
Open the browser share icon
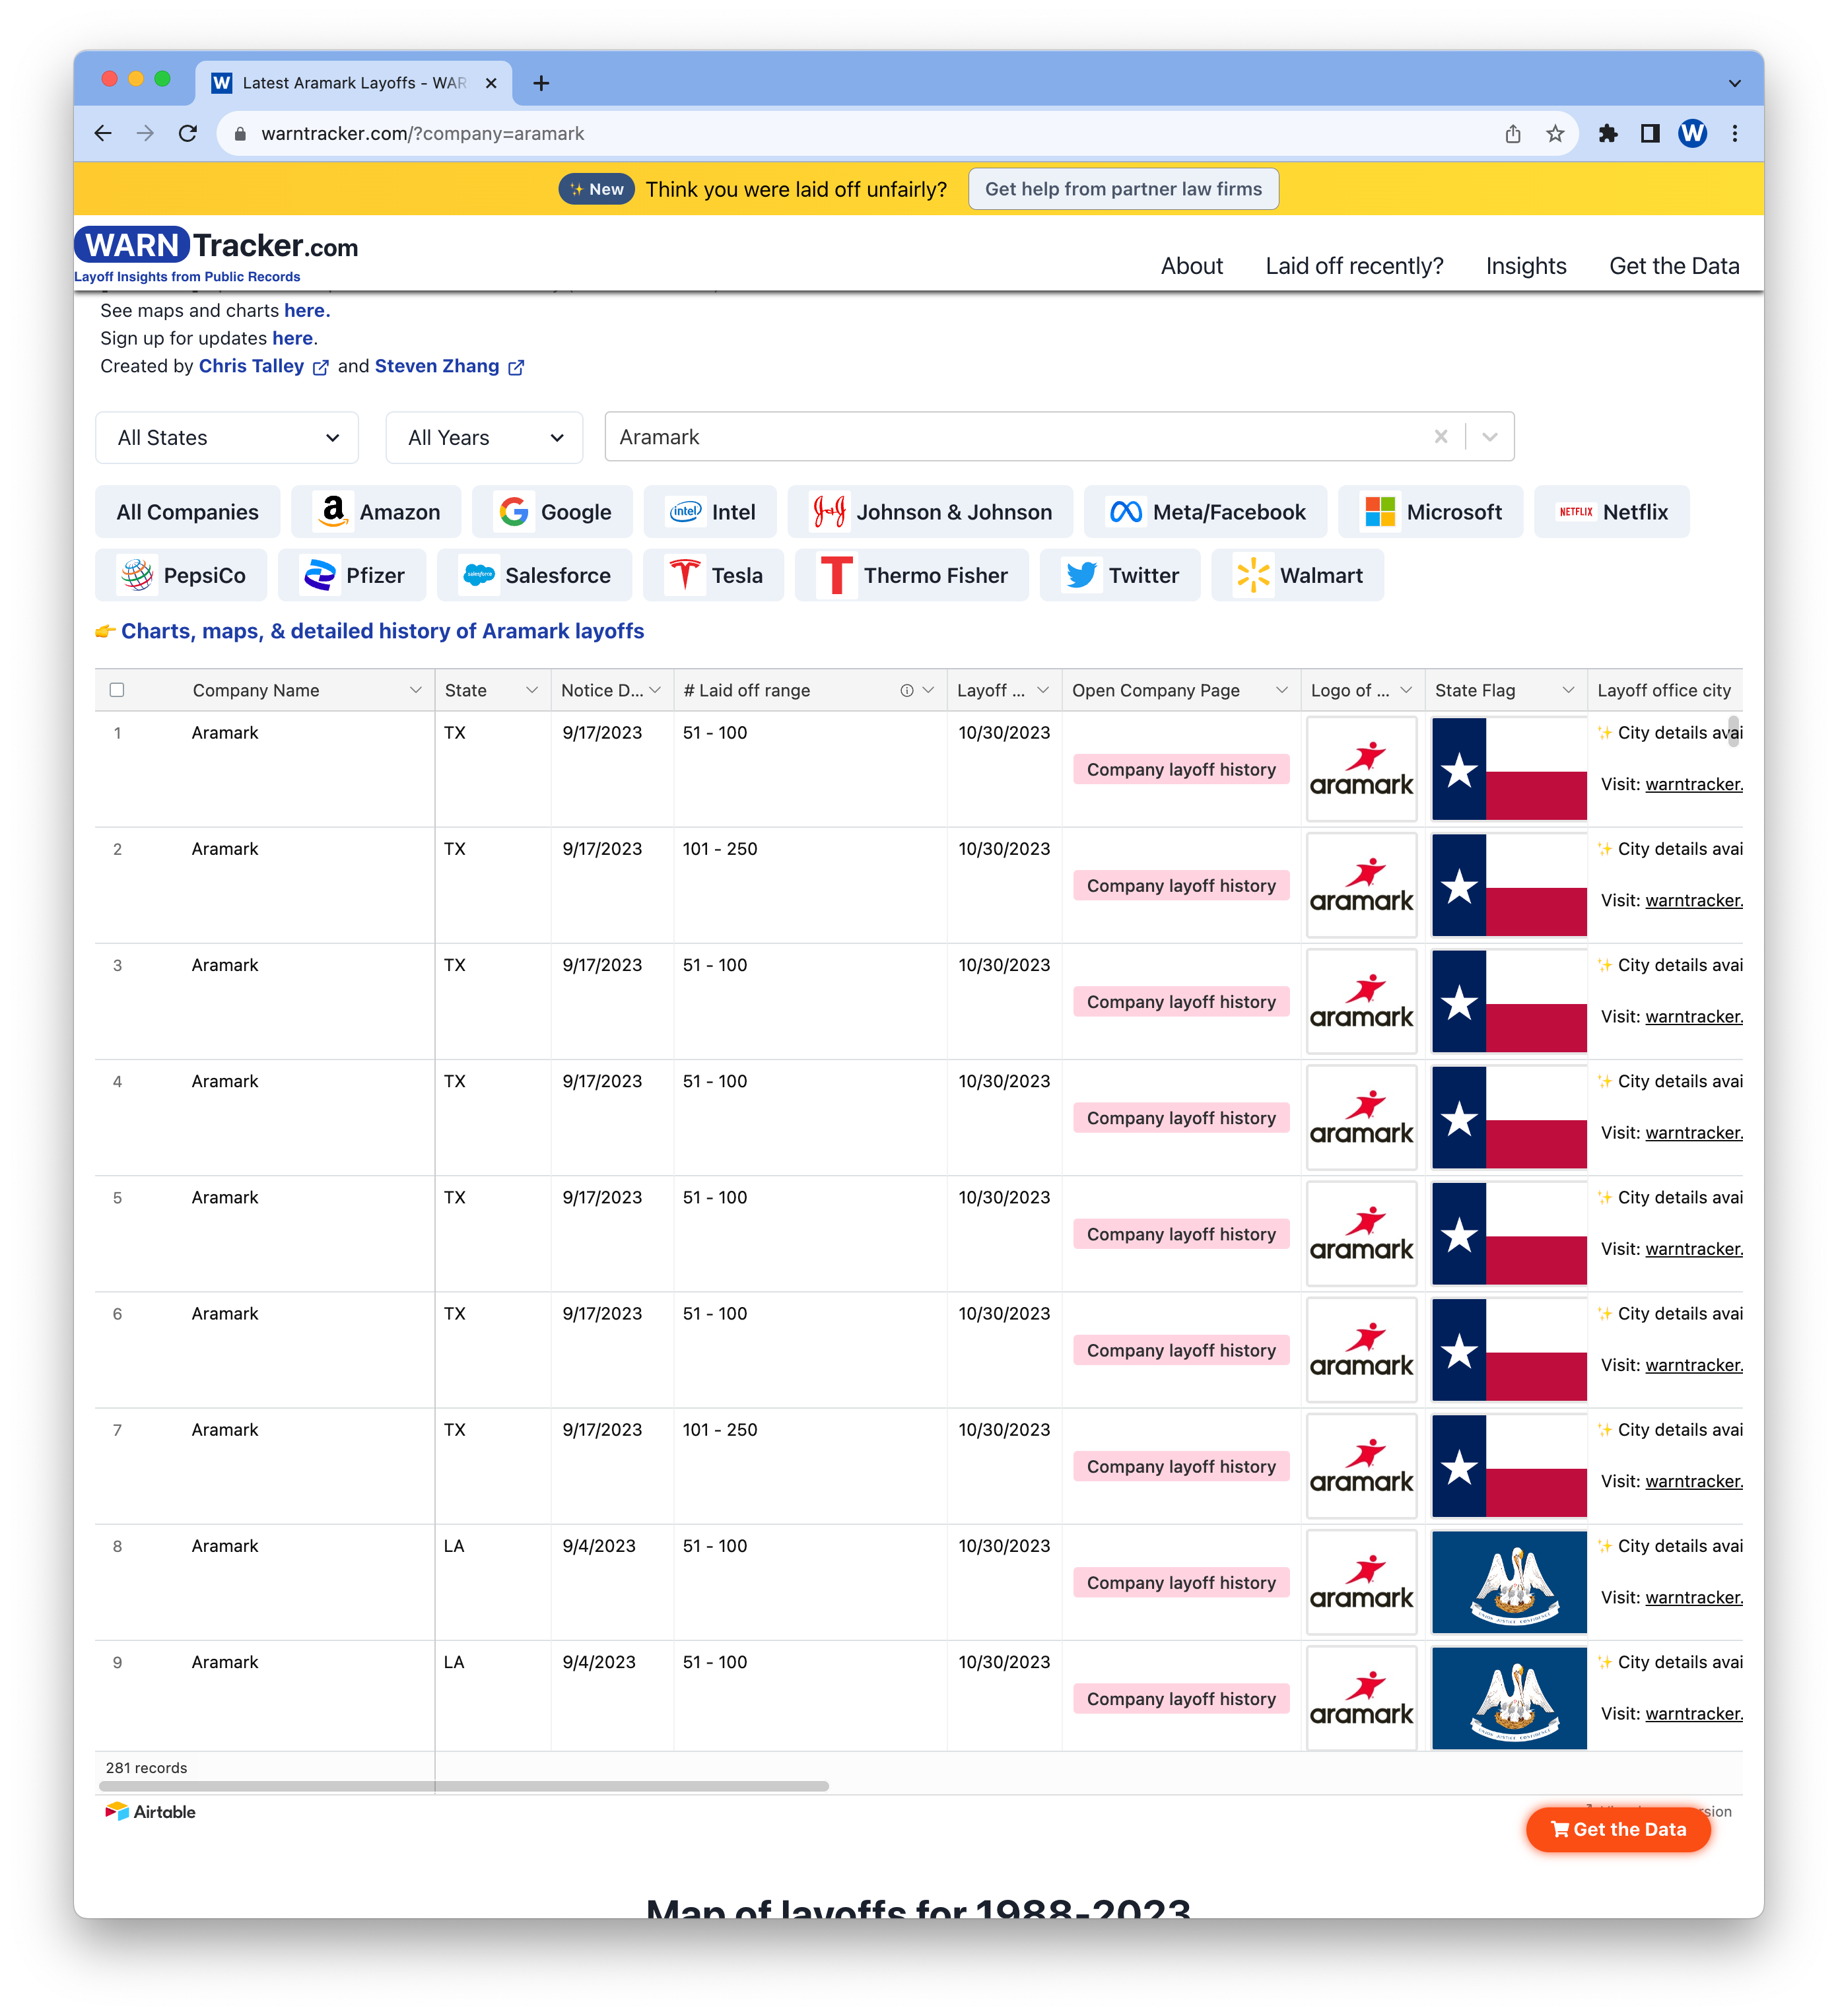pos(1513,134)
